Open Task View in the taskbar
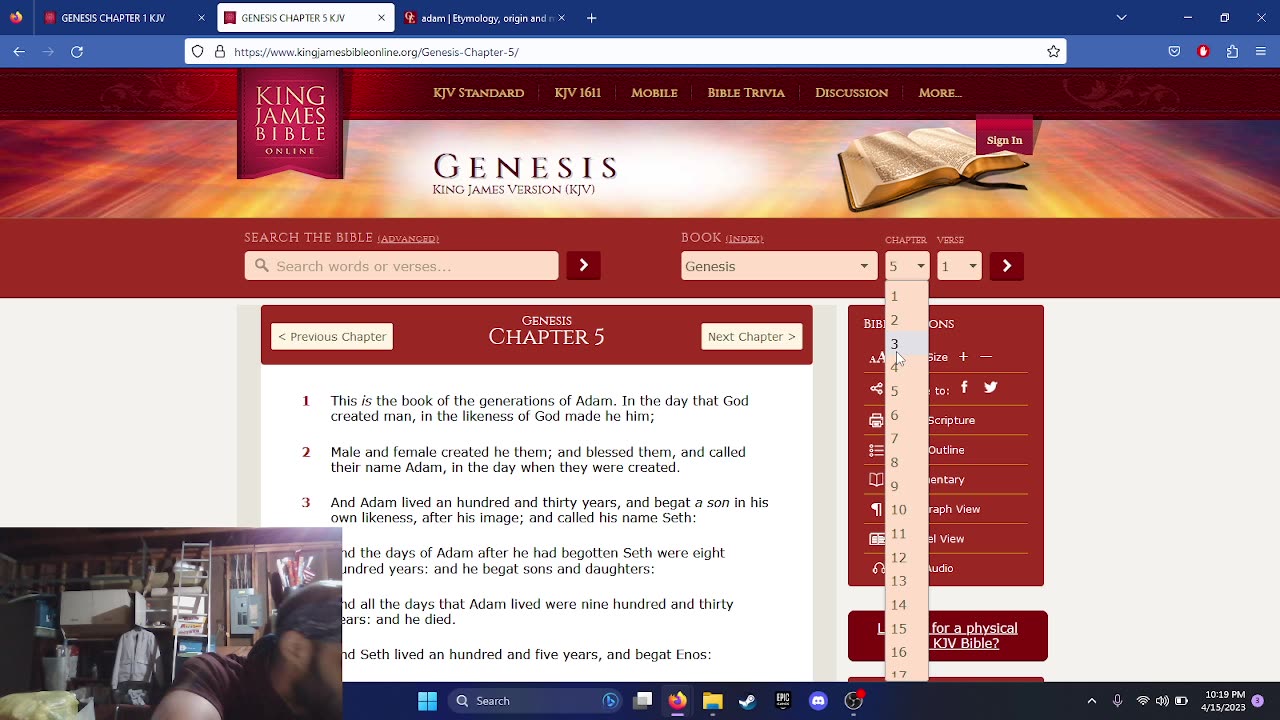The height and width of the screenshot is (720, 1280). coord(643,701)
